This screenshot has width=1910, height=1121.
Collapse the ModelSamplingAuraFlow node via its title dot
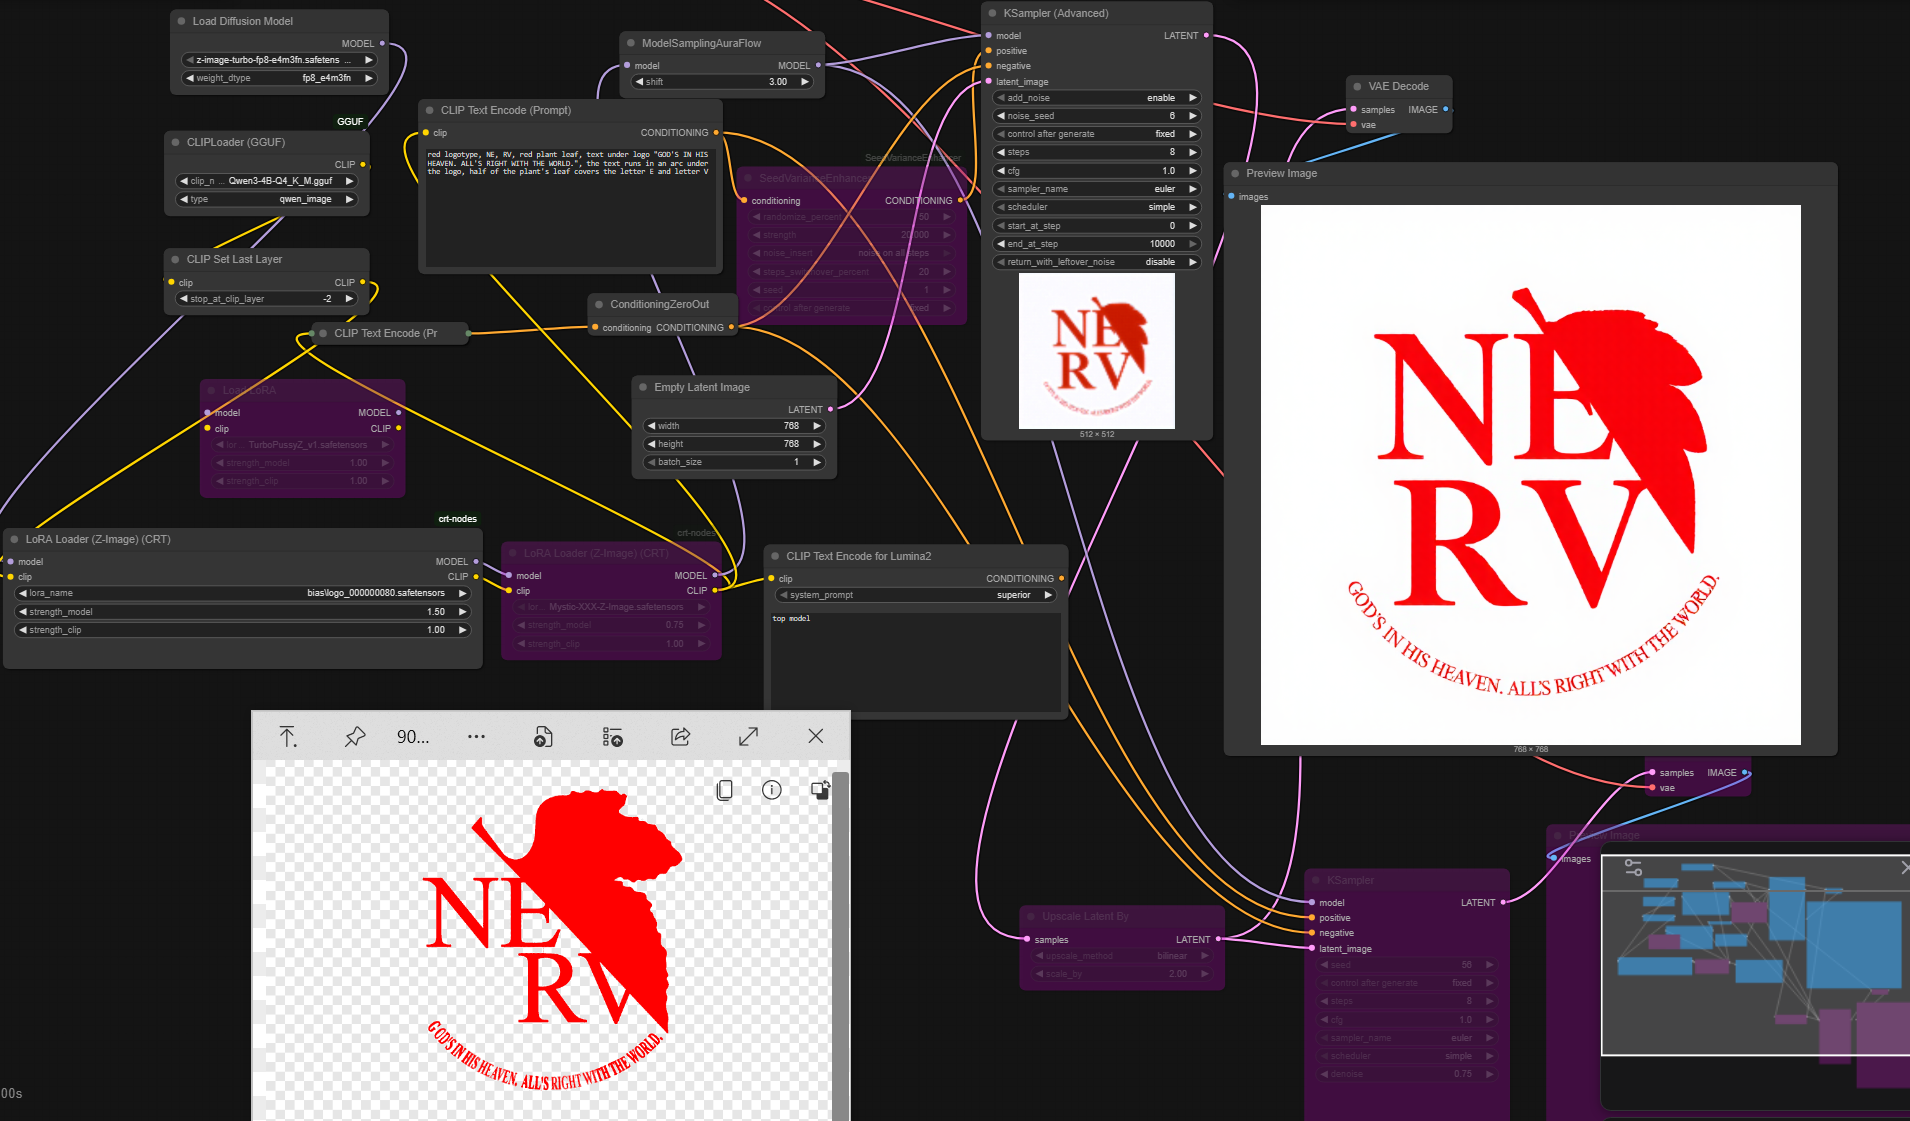click(x=631, y=43)
